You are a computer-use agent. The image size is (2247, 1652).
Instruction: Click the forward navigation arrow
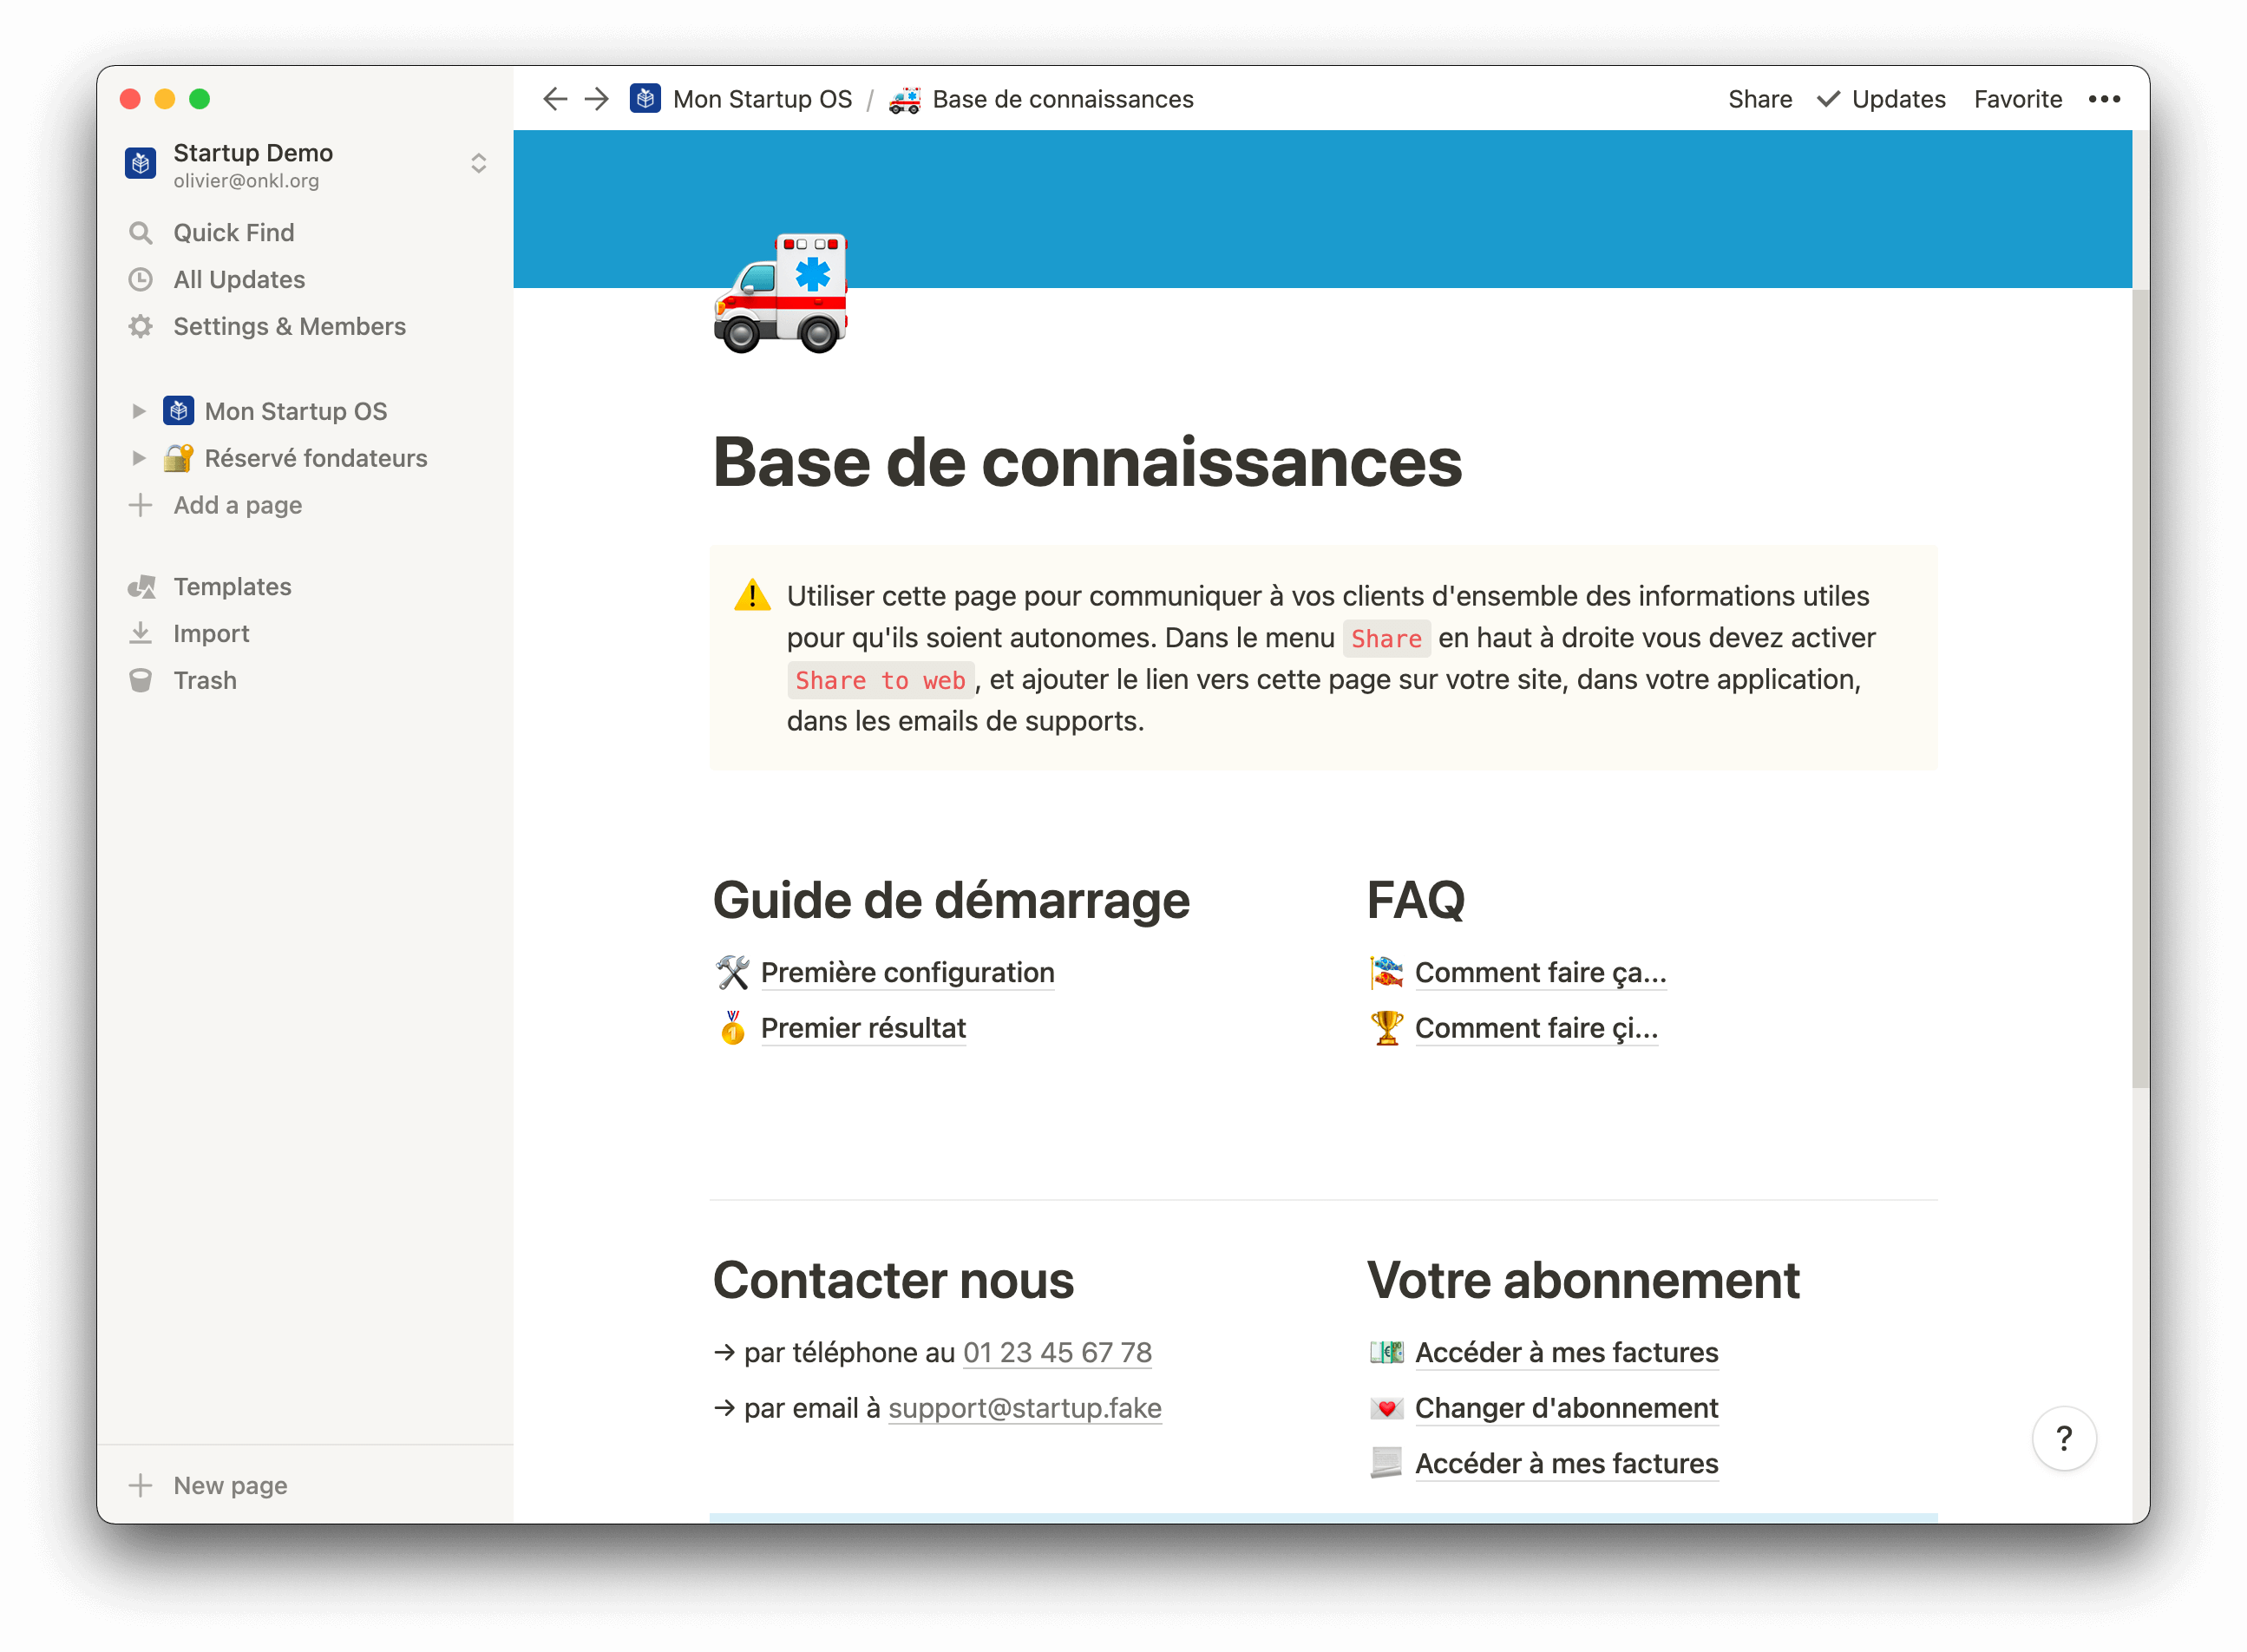(597, 99)
